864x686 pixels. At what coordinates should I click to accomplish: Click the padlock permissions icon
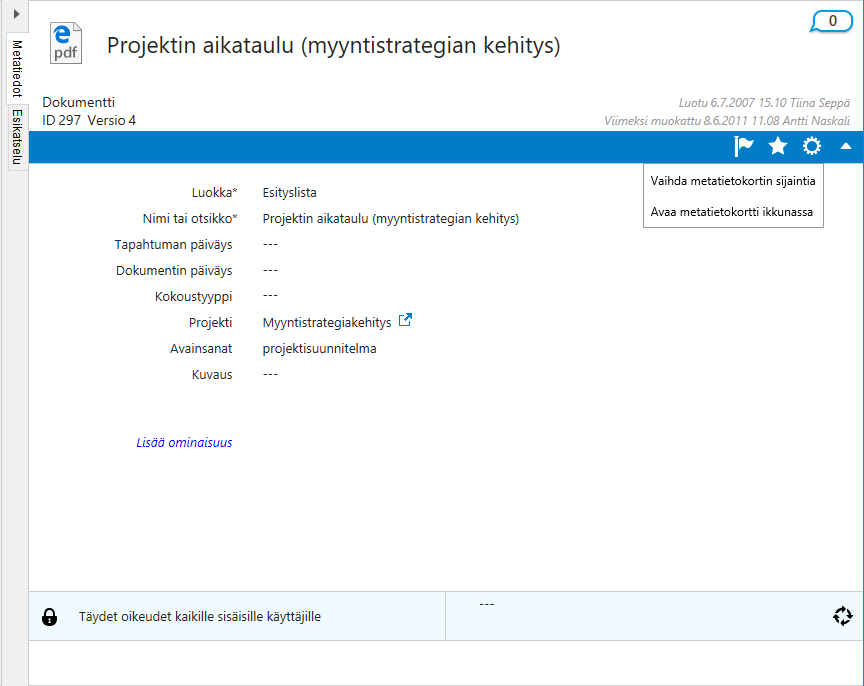(49, 617)
